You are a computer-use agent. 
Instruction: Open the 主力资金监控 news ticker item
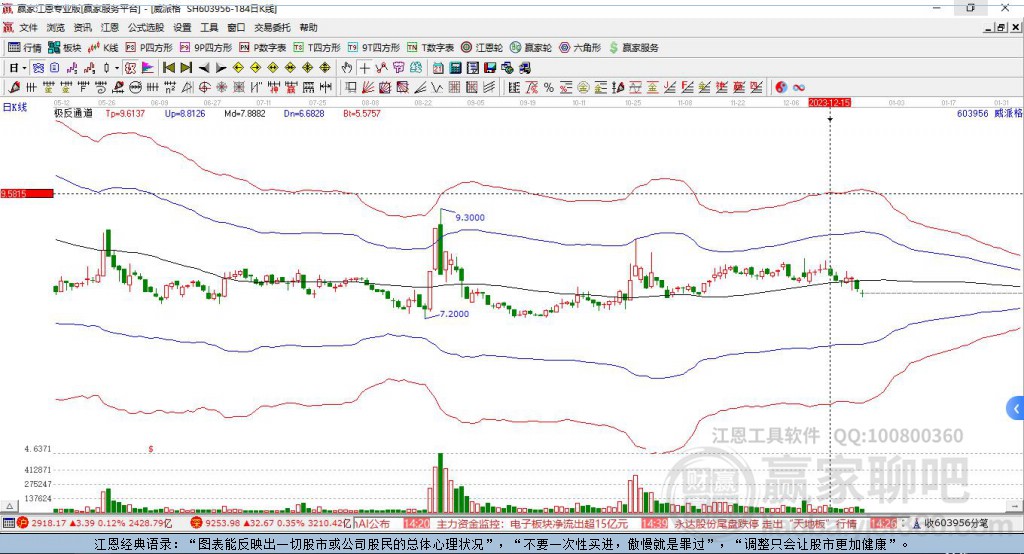pos(532,523)
